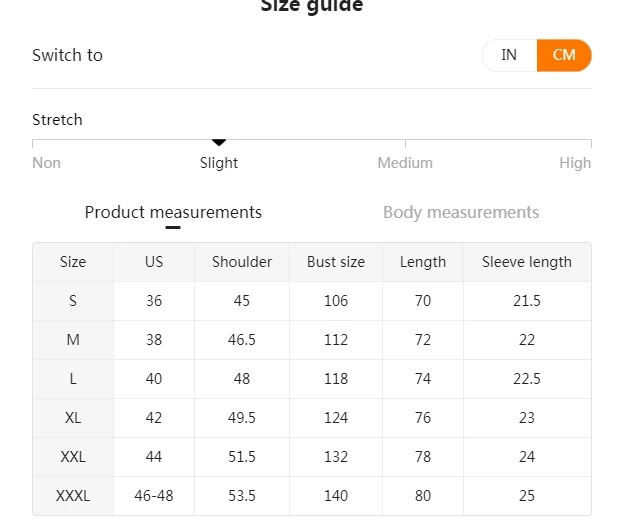Switch units to IN
This screenshot has width=623, height=523.
point(509,55)
